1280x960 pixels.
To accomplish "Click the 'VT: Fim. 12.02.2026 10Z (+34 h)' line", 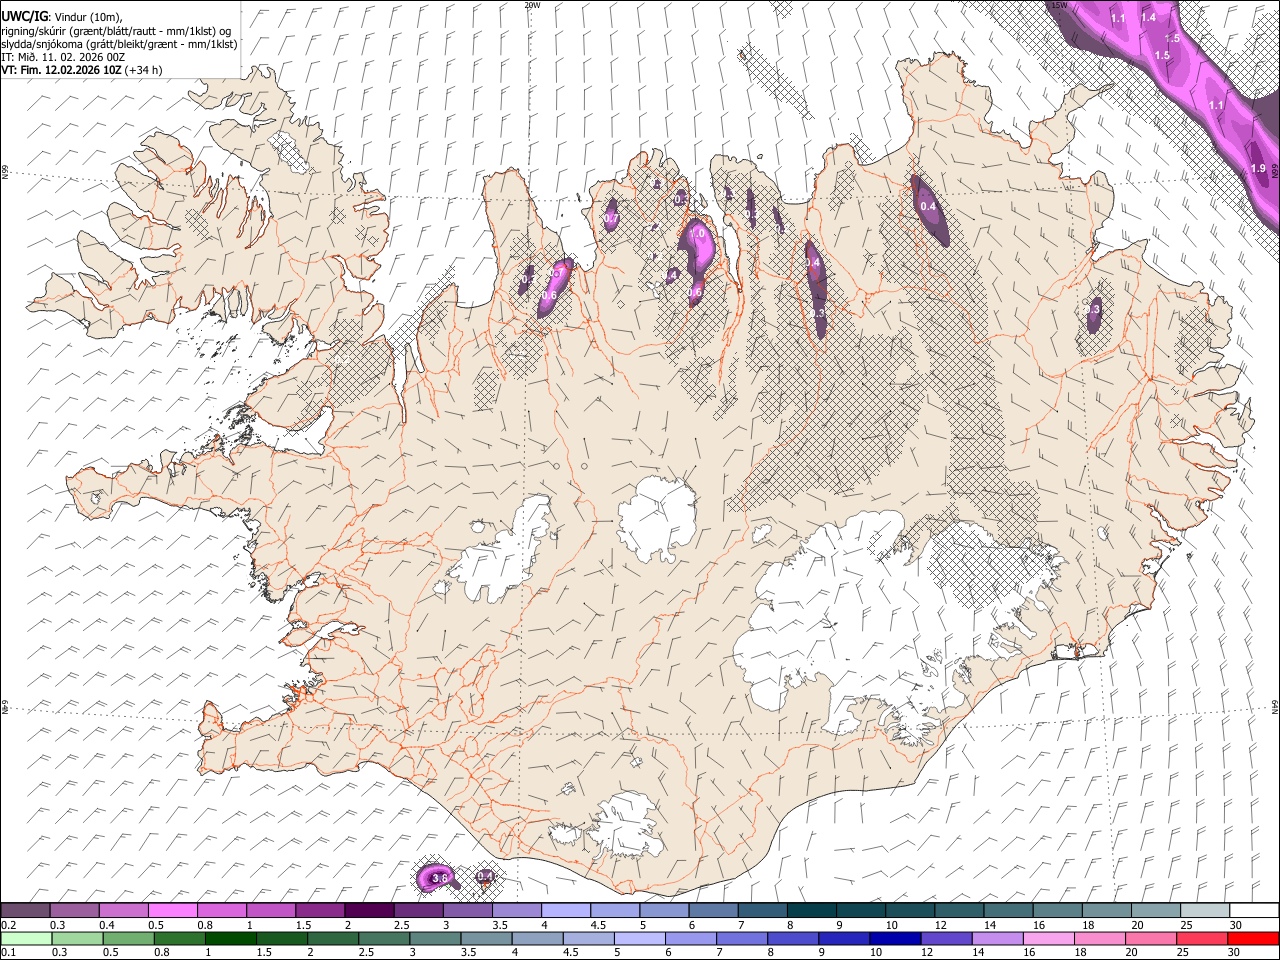I will tap(82, 70).
